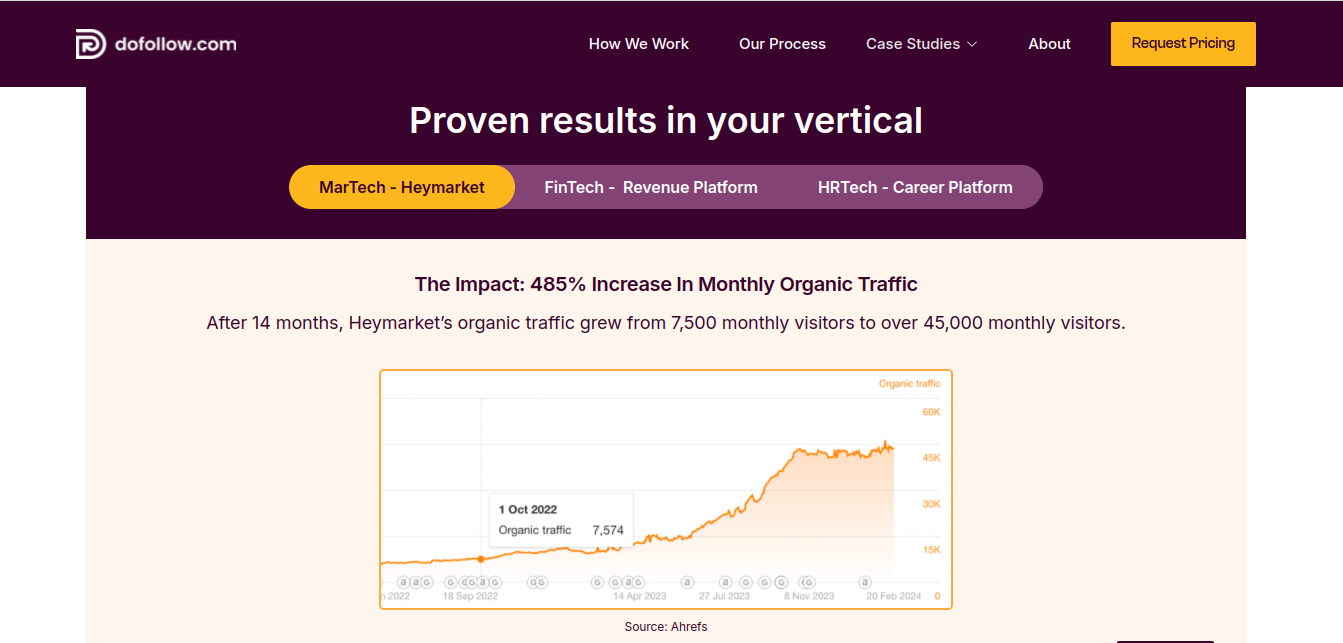Click the organic traffic chart image
1343x643 pixels.
tap(666, 489)
